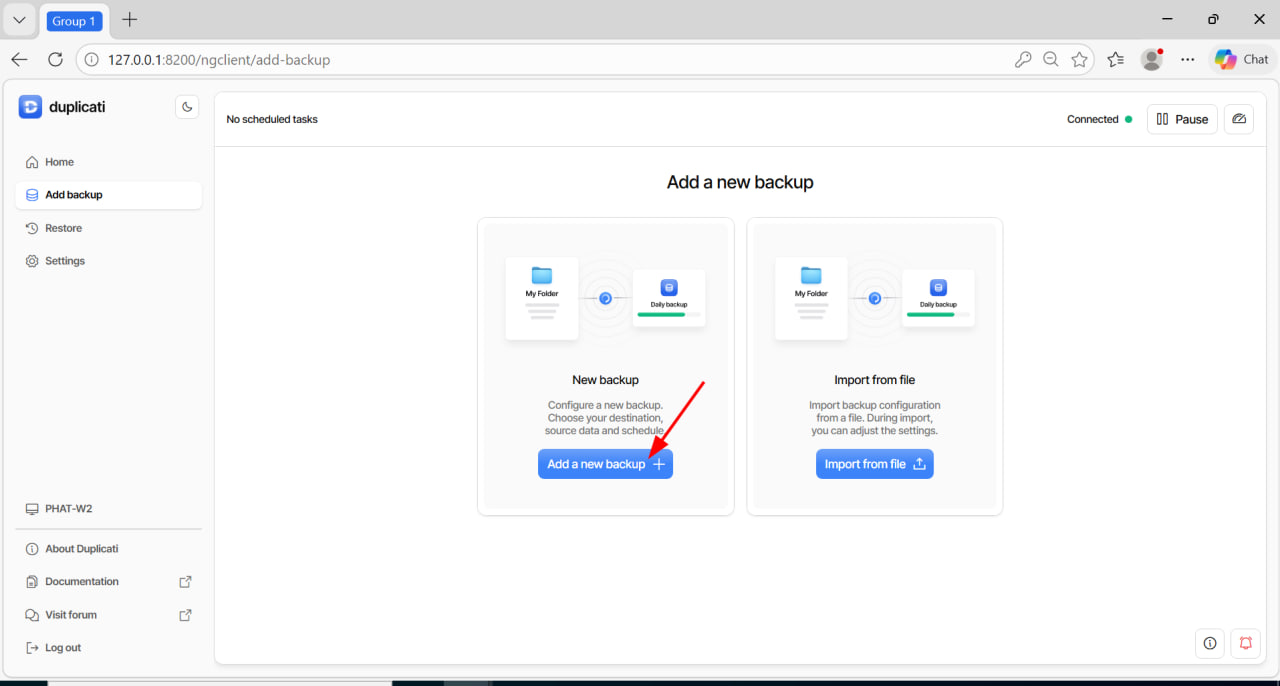Click the Duplicati logo in the sidebar

[x=29, y=107]
